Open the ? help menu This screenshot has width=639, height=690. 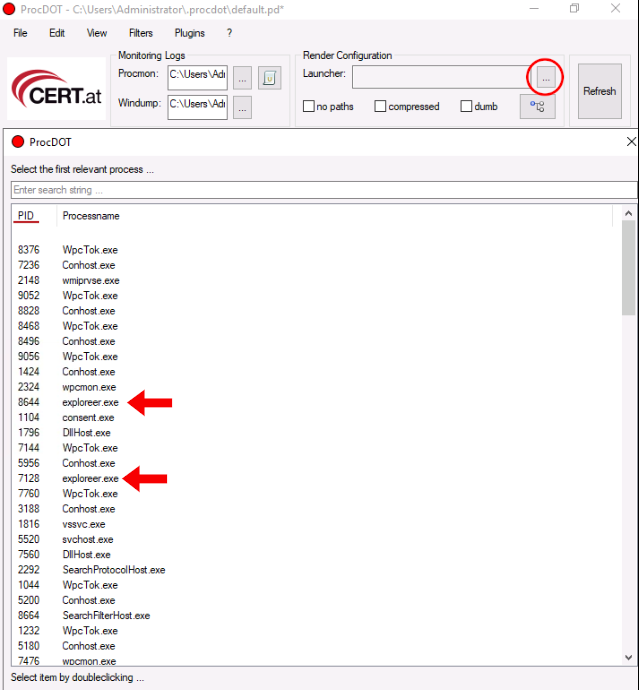[229, 33]
